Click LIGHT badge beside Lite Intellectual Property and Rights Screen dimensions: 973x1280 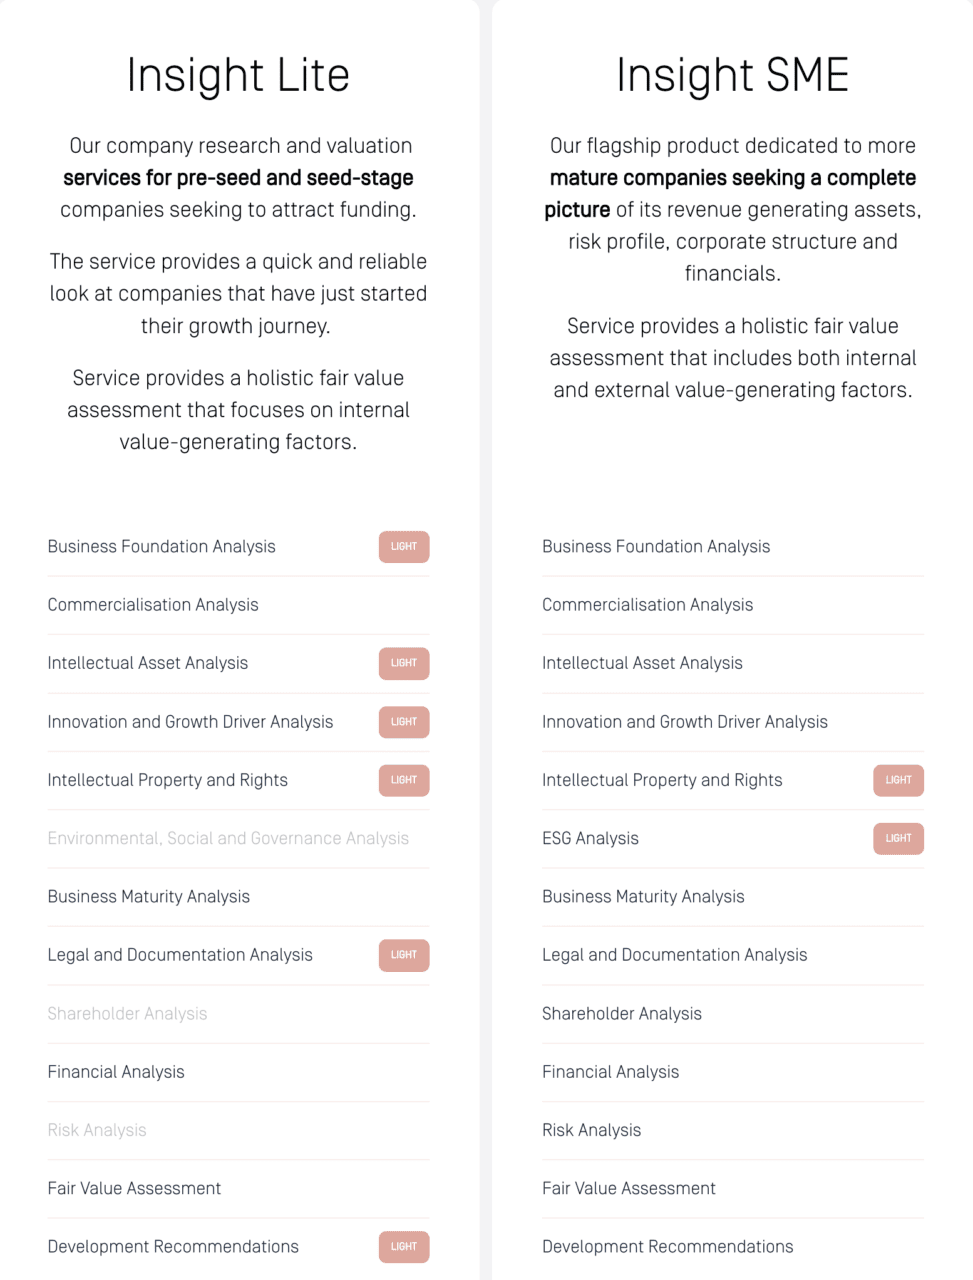pos(404,780)
